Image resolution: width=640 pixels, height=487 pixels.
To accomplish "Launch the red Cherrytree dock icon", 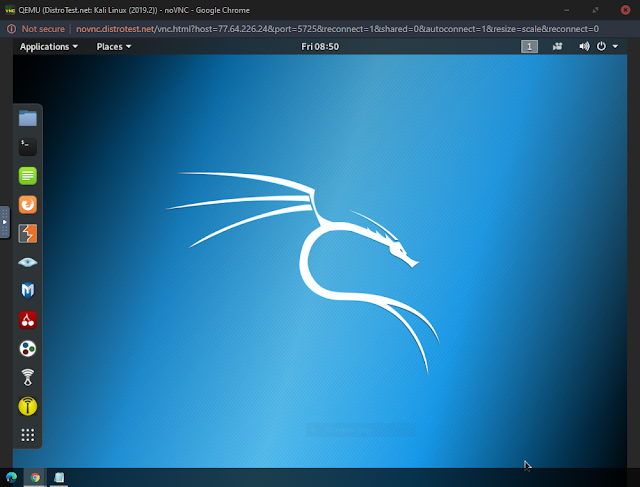I will tap(28, 320).
